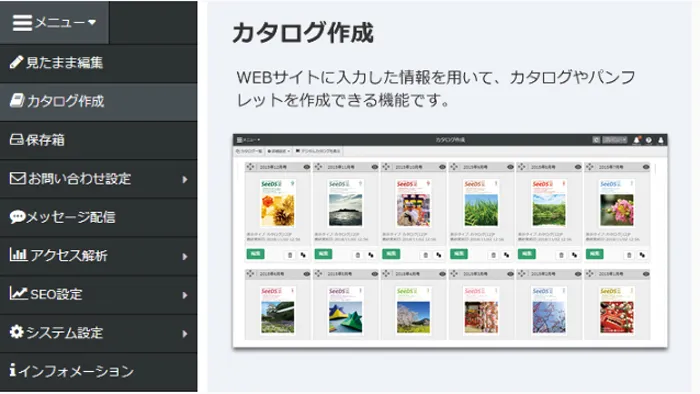
Task: Click the drawer icon beside 保存箱
Action: pyautogui.click(x=17, y=140)
